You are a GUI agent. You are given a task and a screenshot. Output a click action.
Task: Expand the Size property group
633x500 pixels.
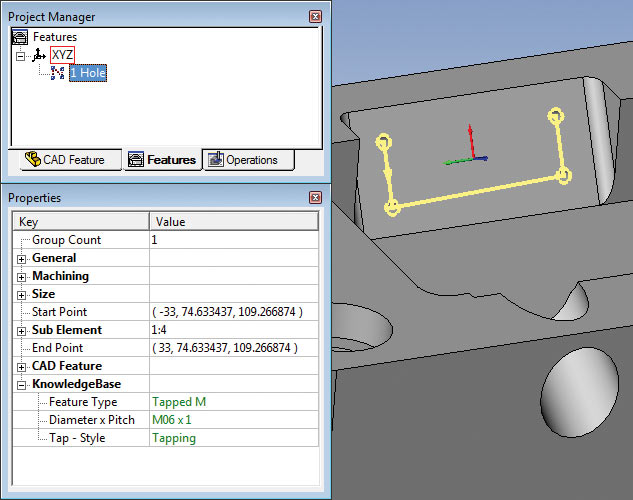pyautogui.click(x=21, y=295)
